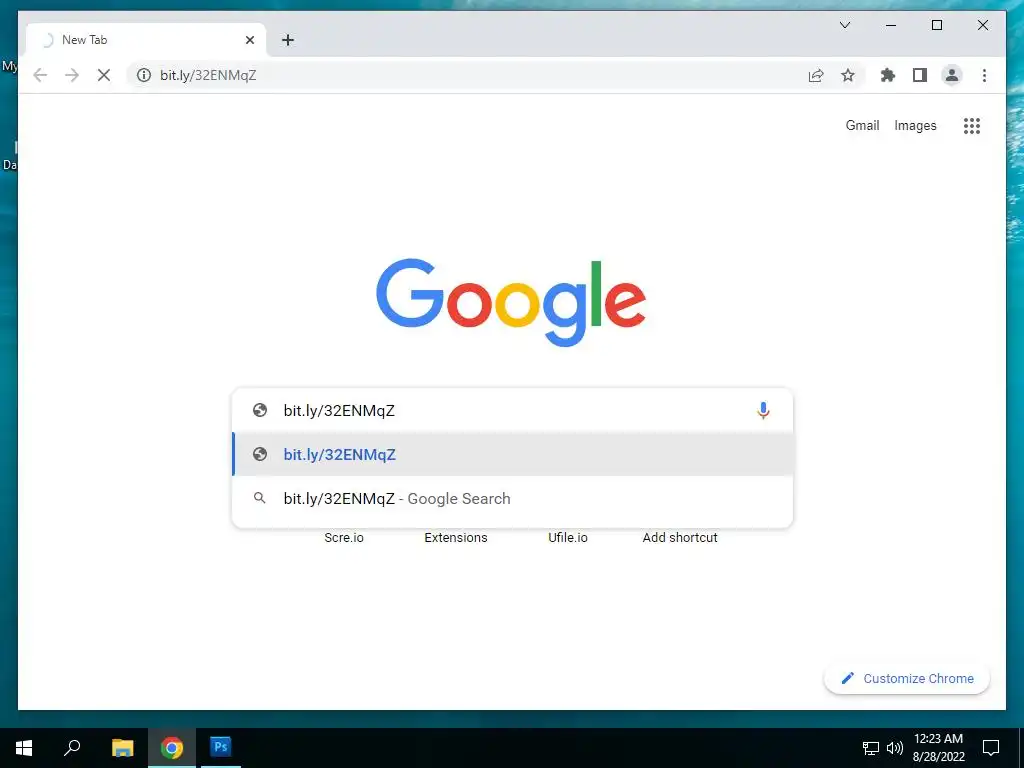Open the Extensions shortcut on the new tab page

pyautogui.click(x=456, y=537)
